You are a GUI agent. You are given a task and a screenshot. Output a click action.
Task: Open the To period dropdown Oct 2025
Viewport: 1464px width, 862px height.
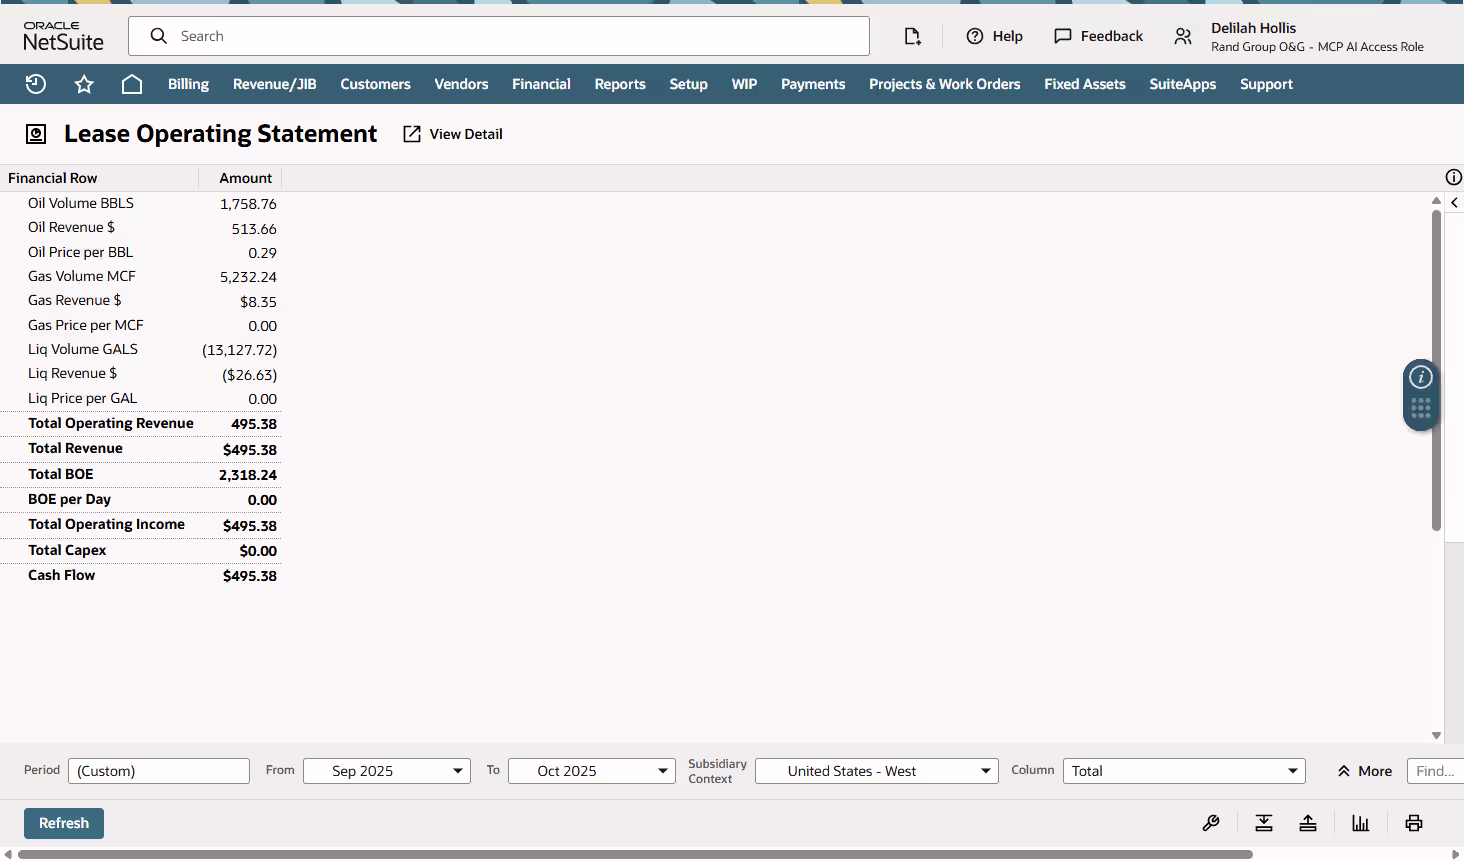coord(592,771)
